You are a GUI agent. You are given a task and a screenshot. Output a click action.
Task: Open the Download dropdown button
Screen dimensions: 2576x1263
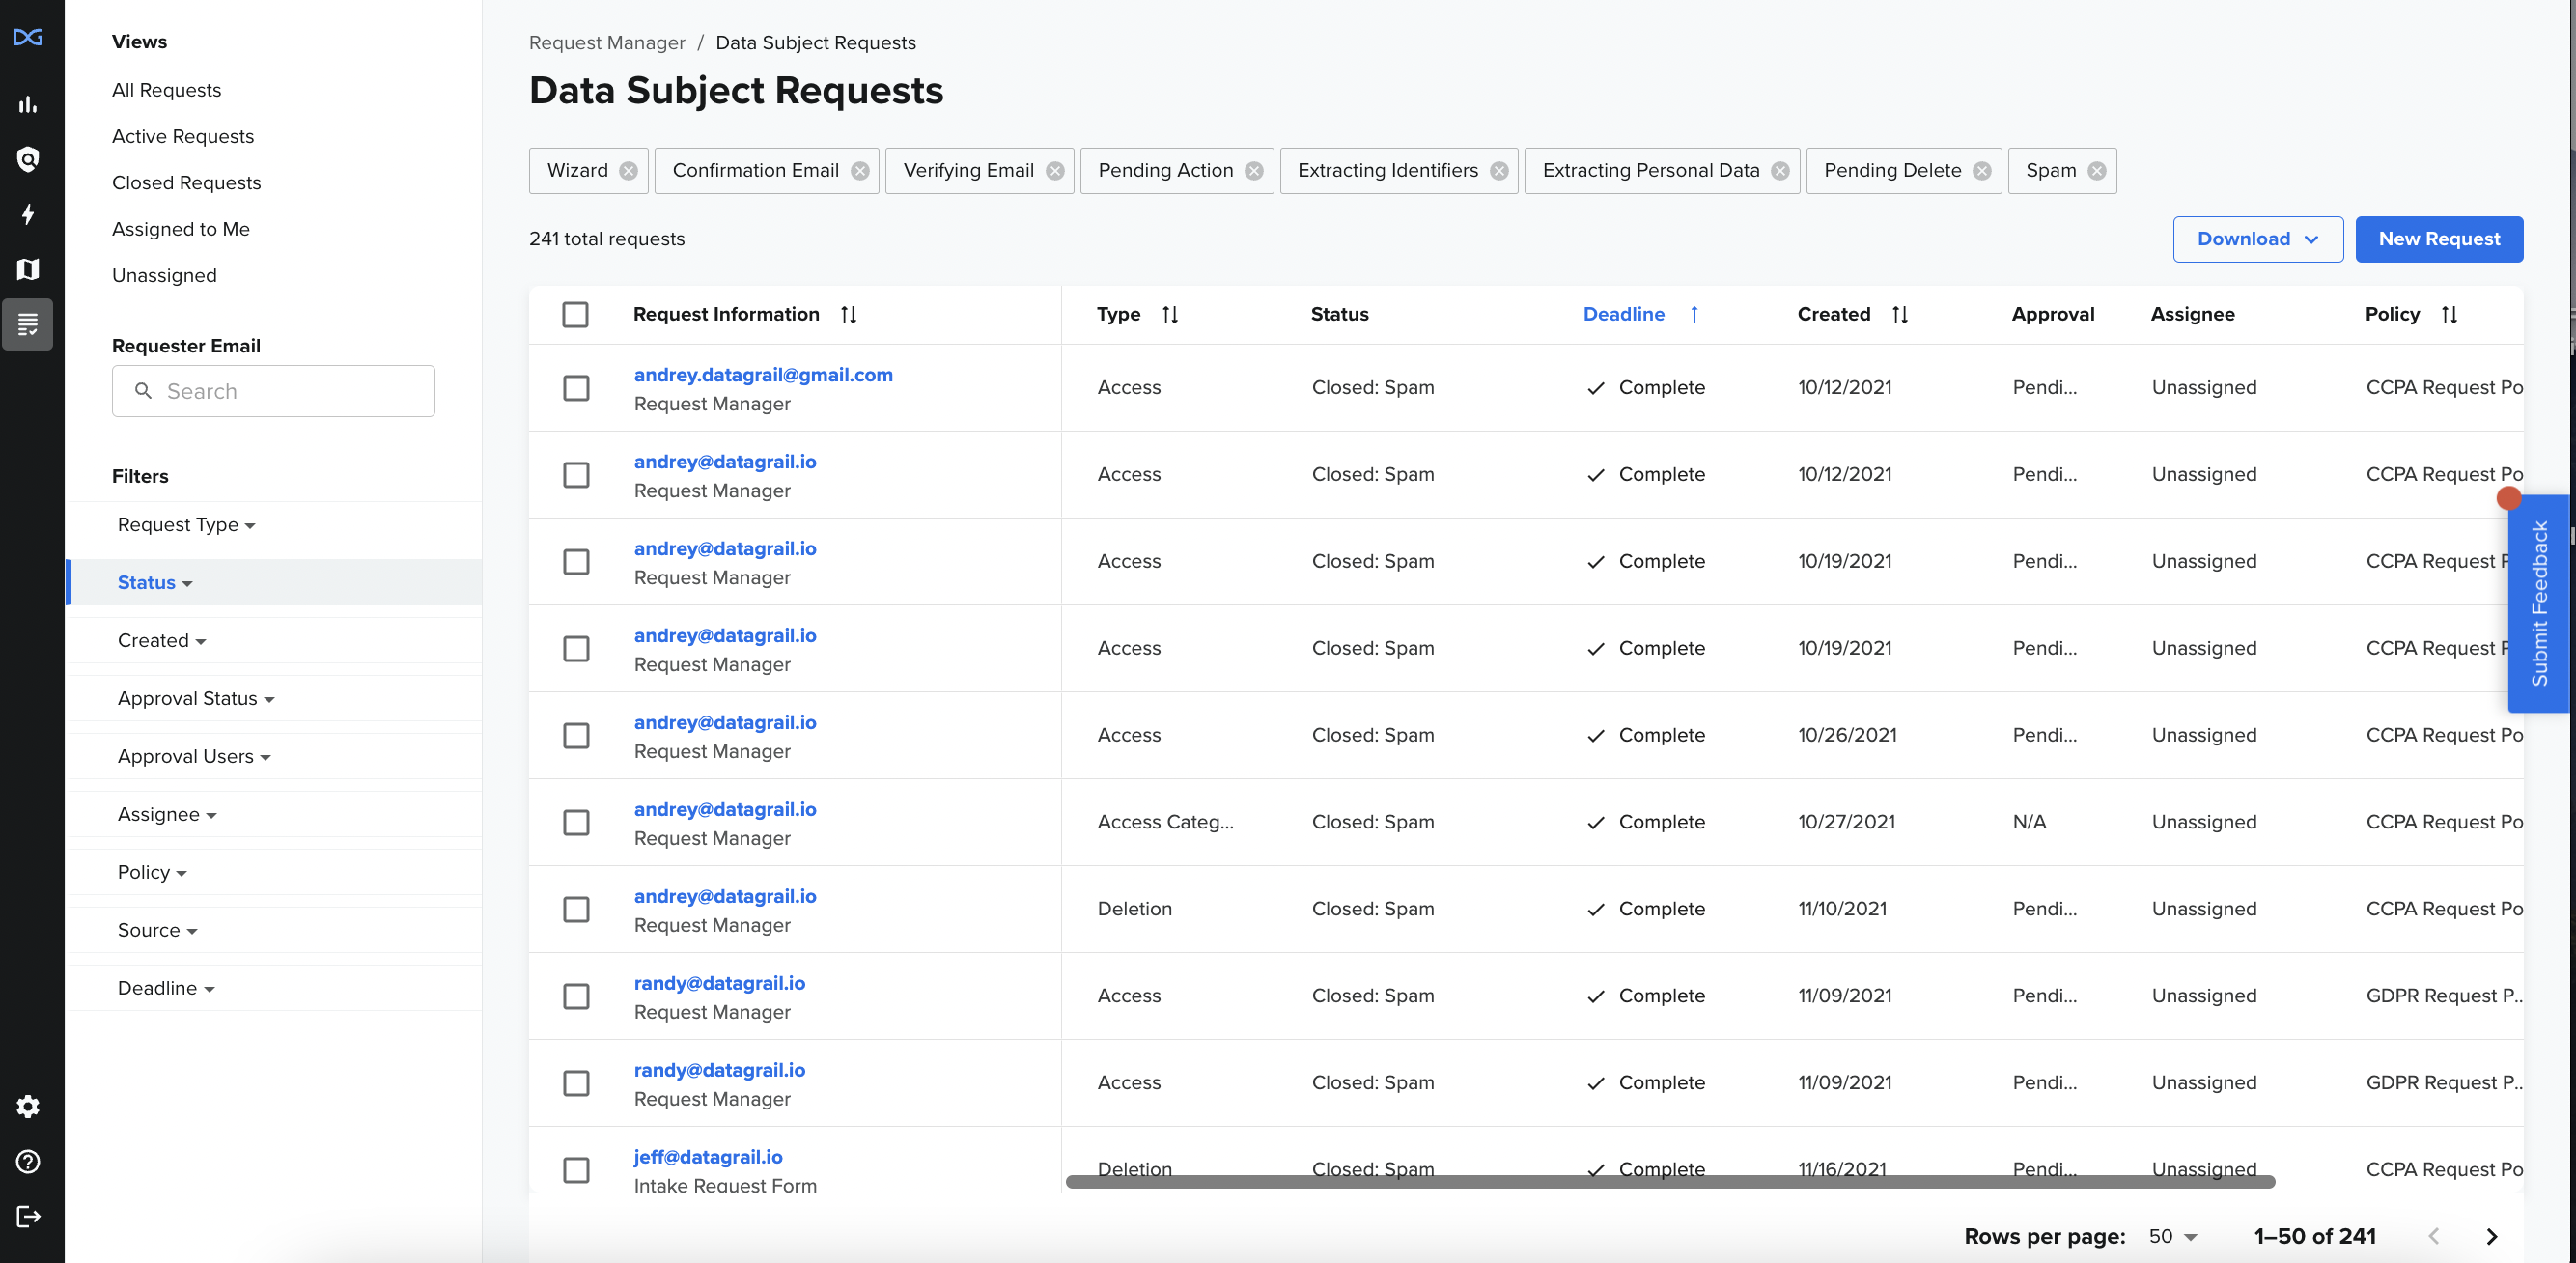(x=2258, y=240)
